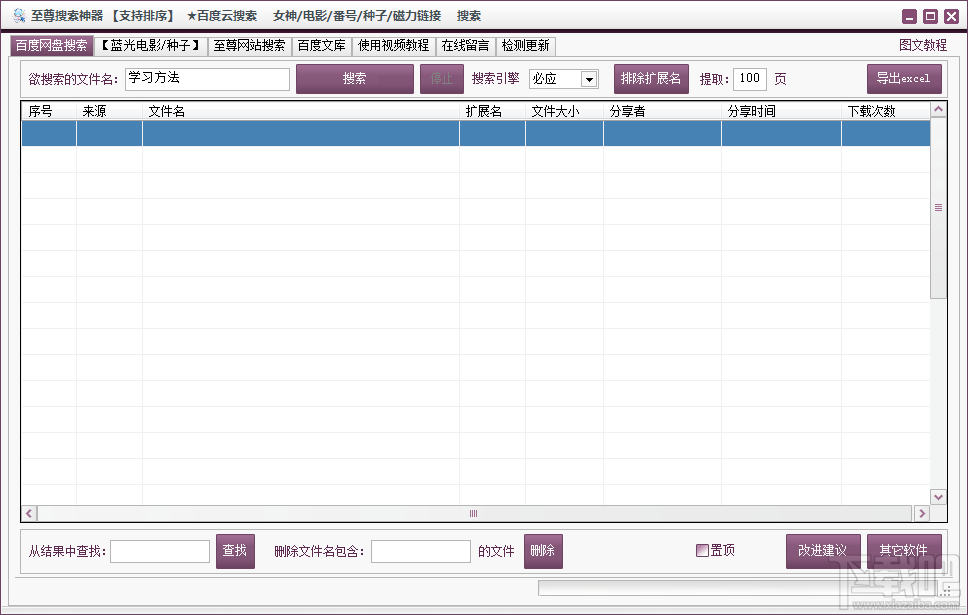Image resolution: width=968 pixels, height=615 pixels.
Task: Click the 排除扩展名 button
Action: click(651, 79)
